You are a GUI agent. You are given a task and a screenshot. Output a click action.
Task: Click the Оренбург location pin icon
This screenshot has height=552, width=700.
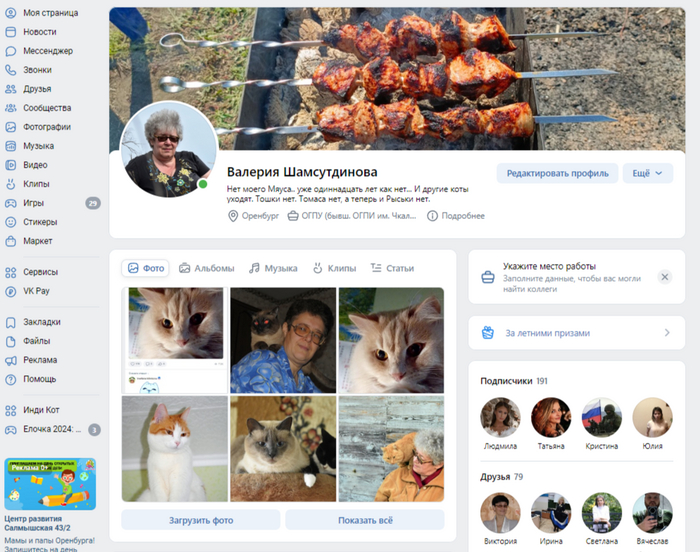click(x=233, y=216)
